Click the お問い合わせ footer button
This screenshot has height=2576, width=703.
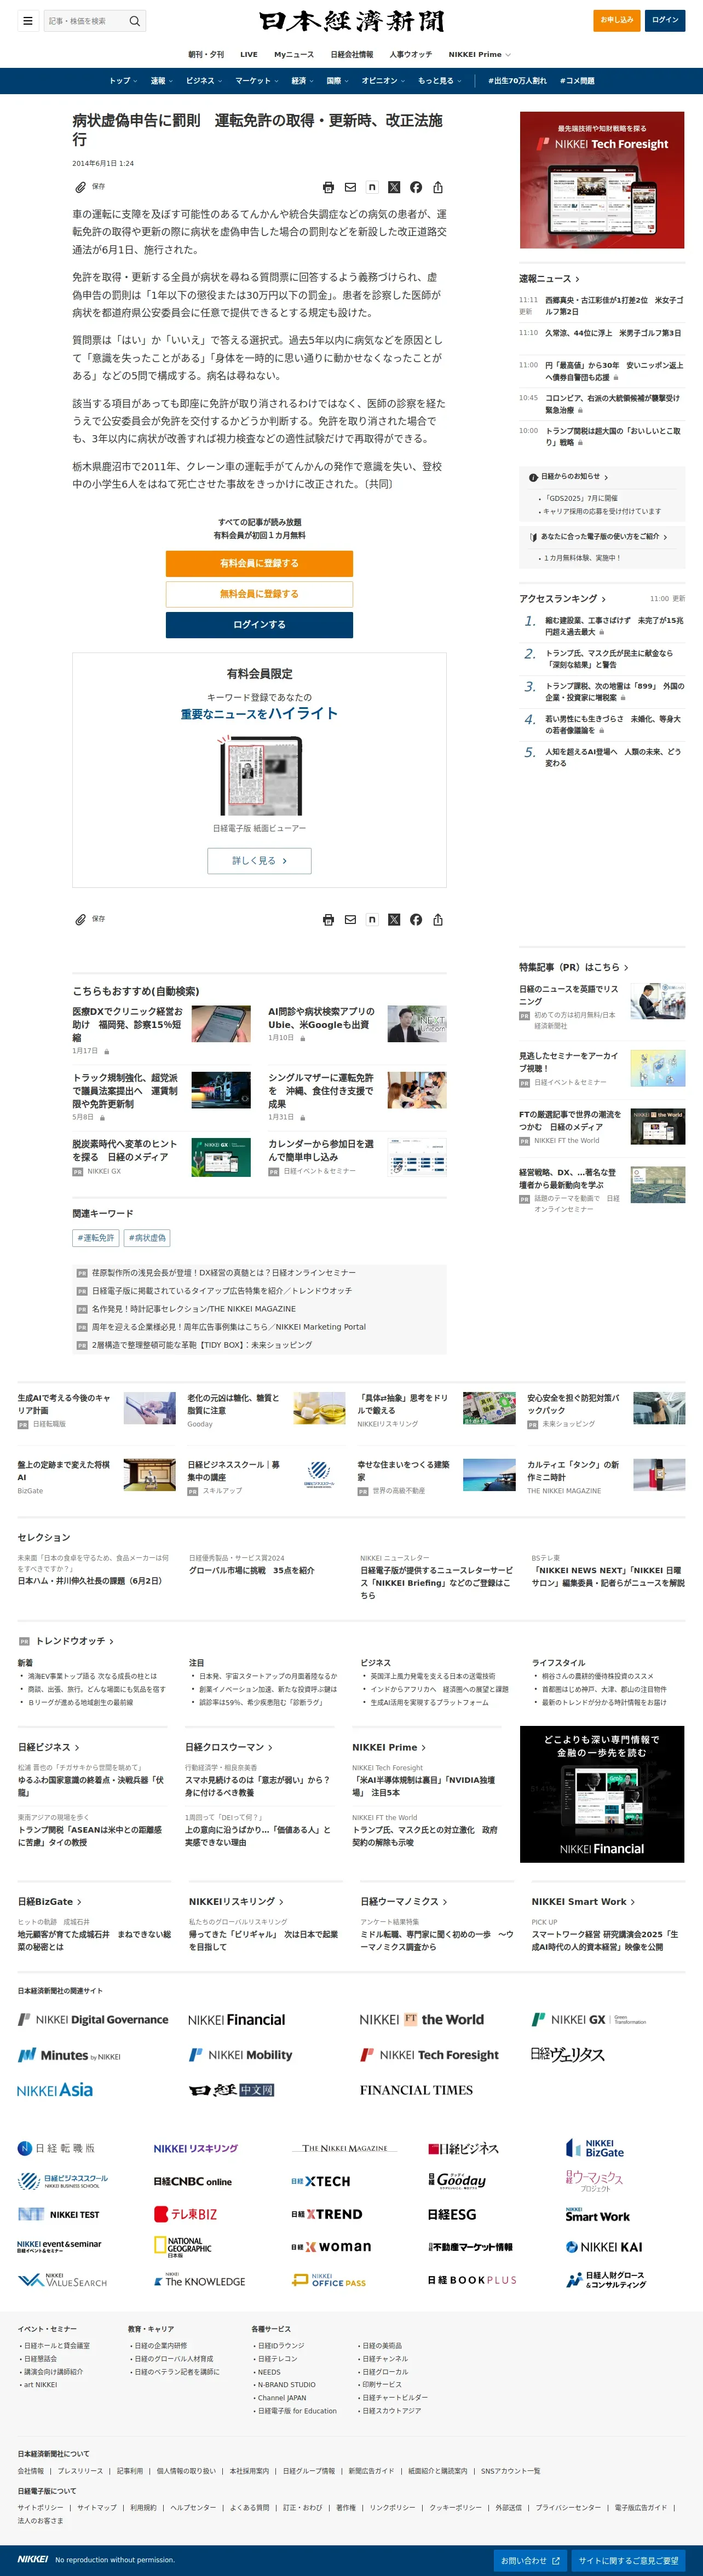coord(530,2561)
